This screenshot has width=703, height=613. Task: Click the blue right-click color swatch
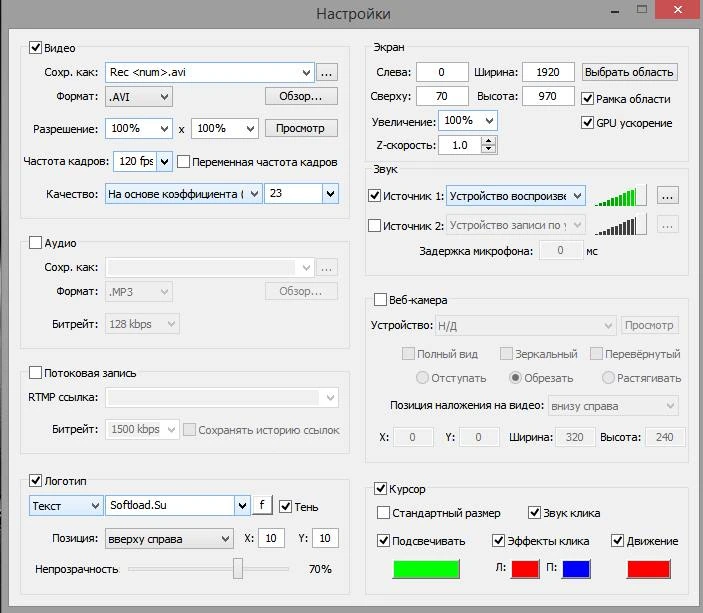(576, 569)
